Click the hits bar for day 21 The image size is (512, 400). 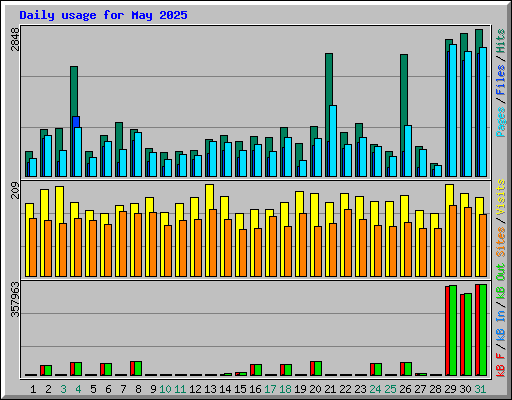pyautogui.click(x=329, y=79)
